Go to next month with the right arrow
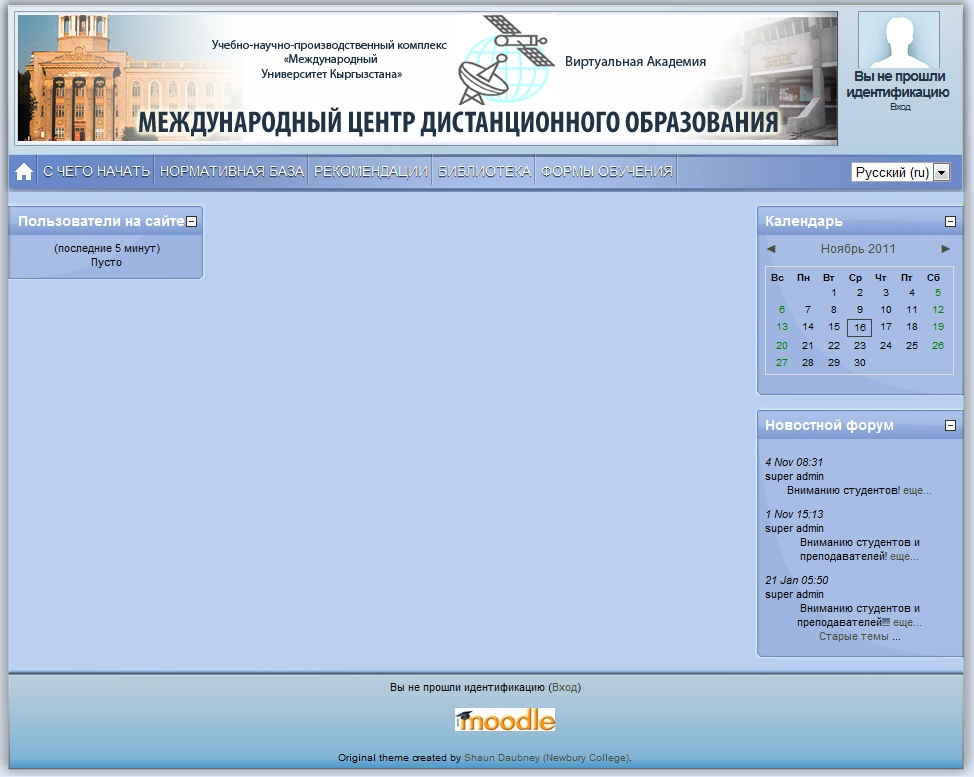The image size is (974, 777). tap(947, 247)
